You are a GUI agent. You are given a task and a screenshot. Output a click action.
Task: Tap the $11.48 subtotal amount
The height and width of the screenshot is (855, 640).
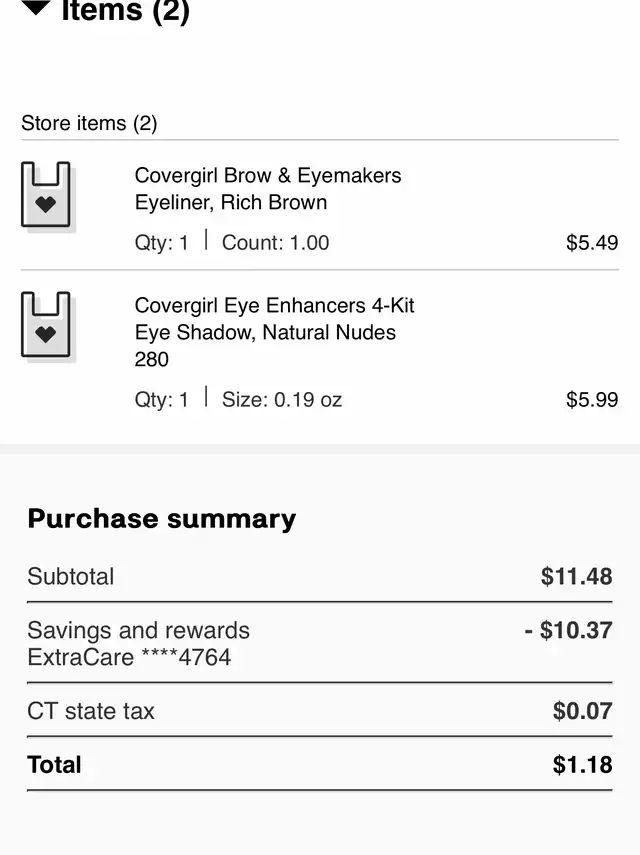coord(577,576)
